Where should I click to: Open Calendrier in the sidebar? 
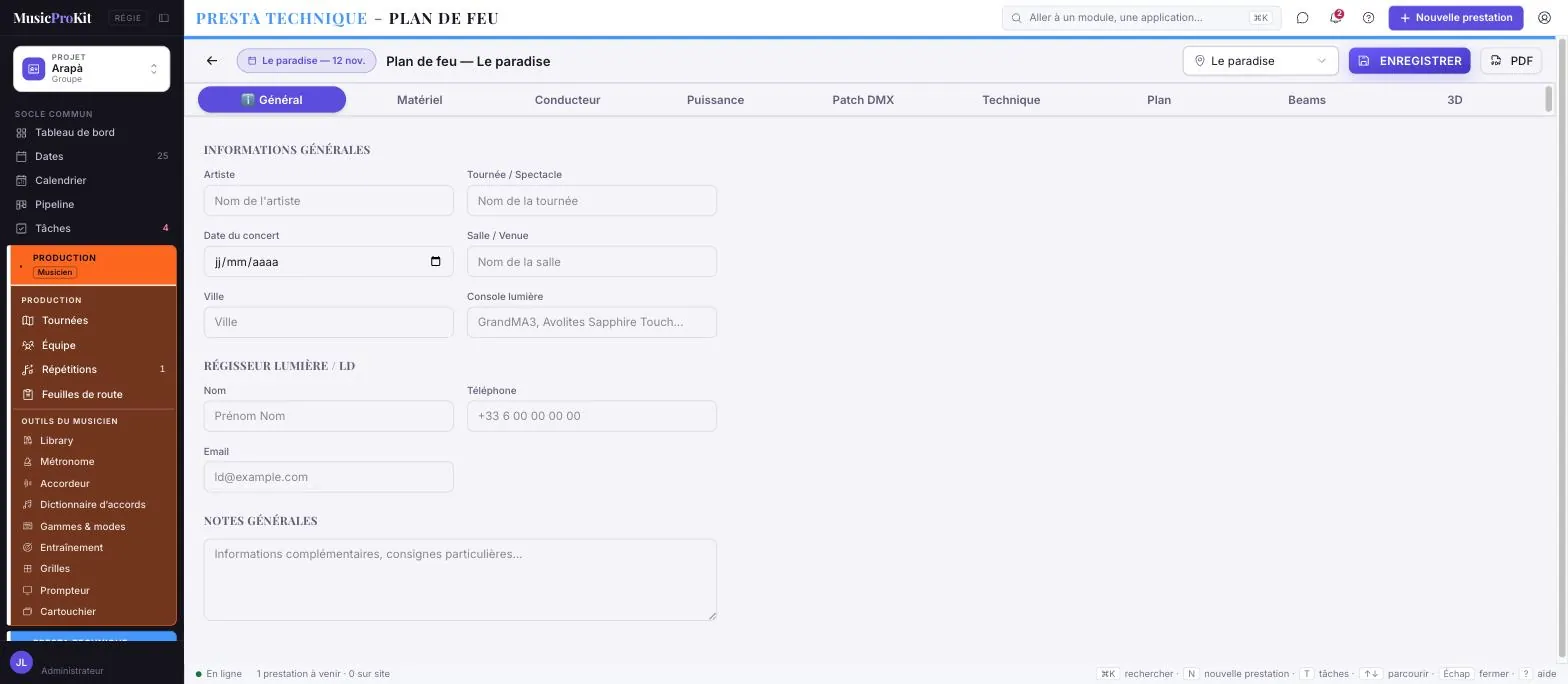(x=91, y=181)
